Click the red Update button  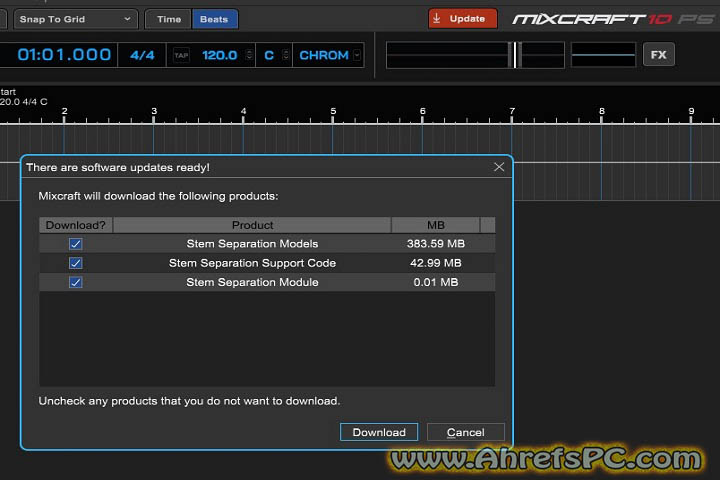tap(463, 19)
